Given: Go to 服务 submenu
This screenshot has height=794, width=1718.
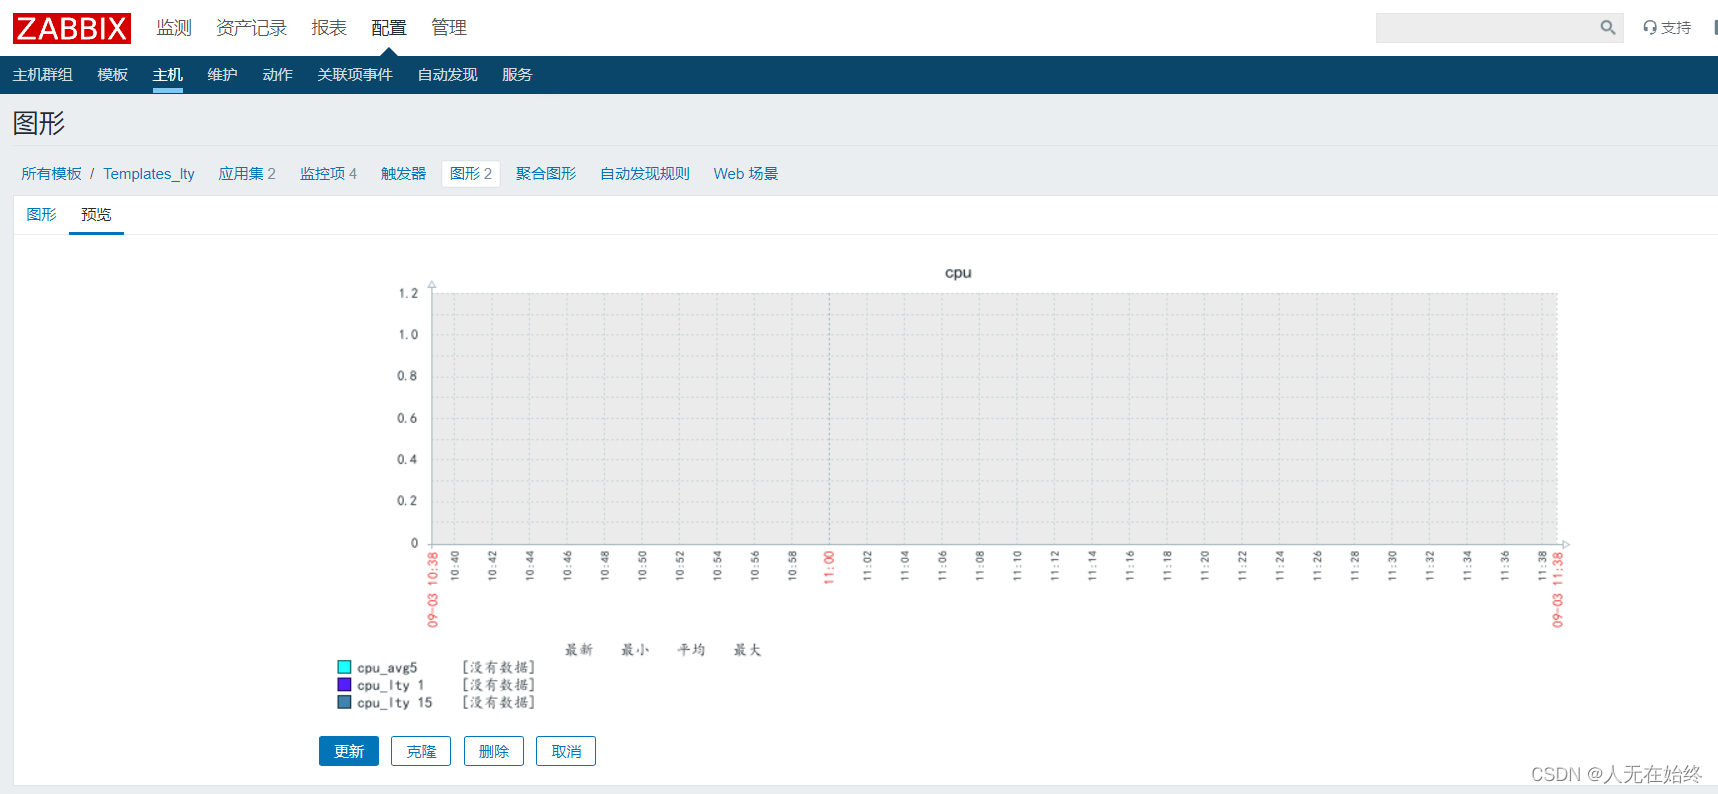Looking at the screenshot, I should [517, 75].
